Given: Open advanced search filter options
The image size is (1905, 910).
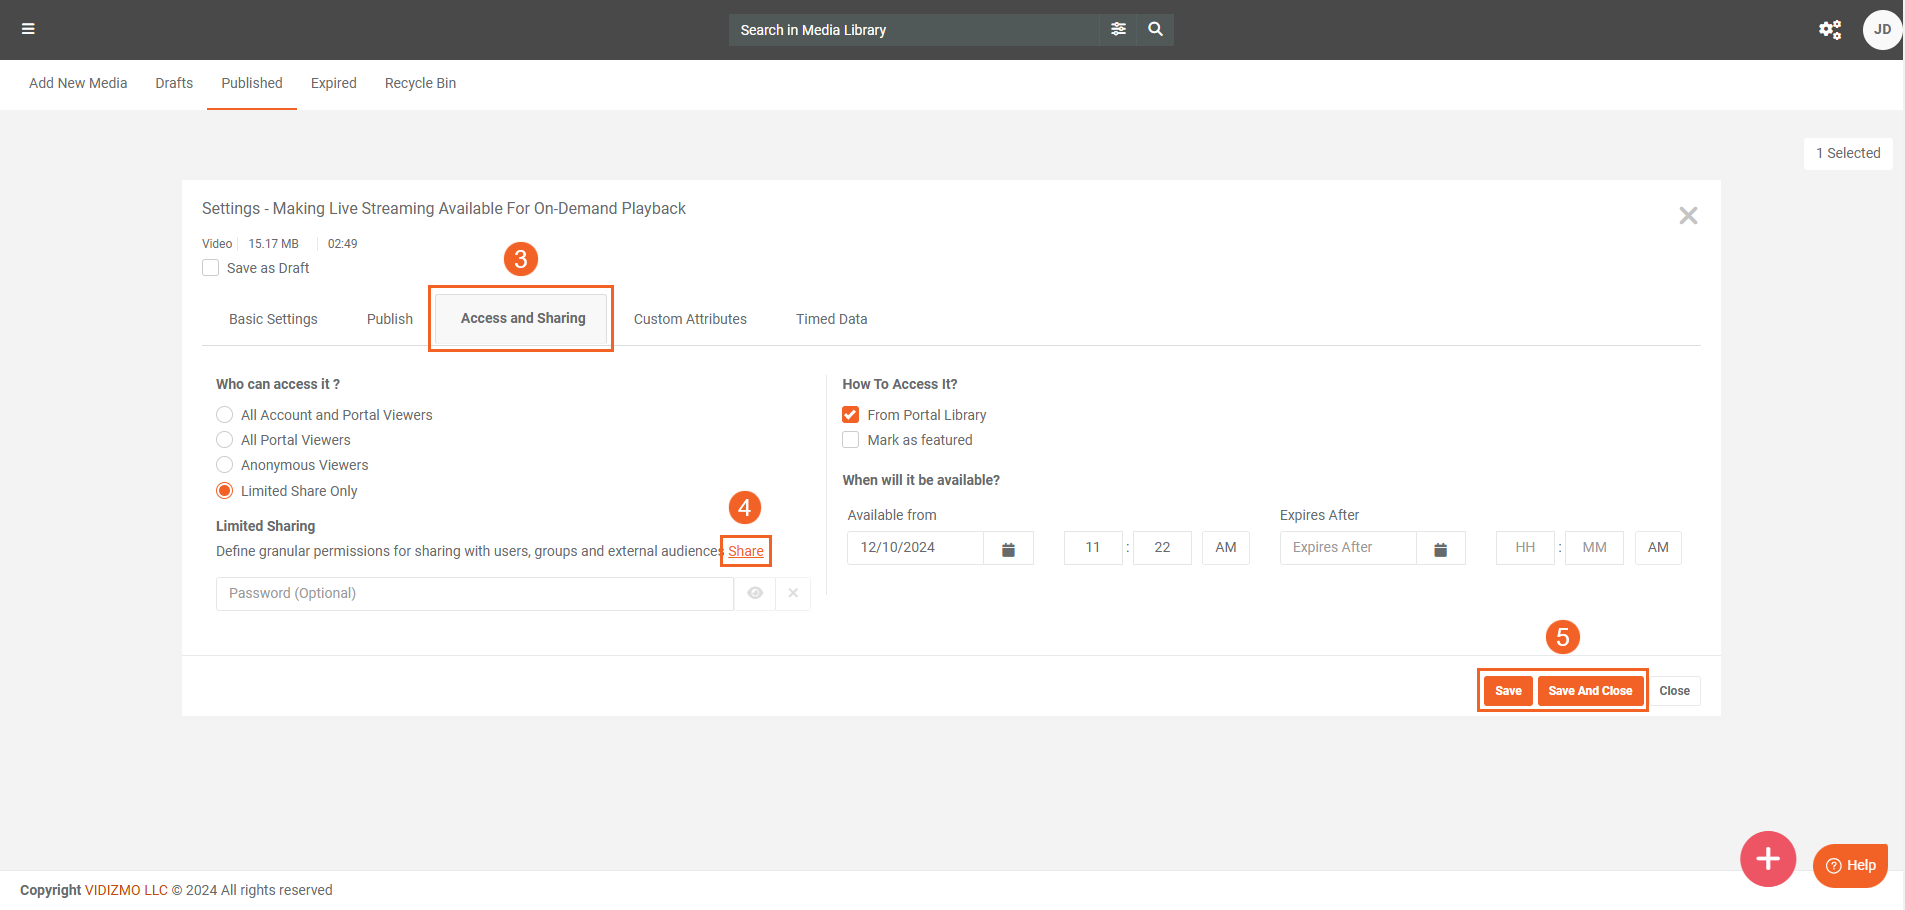Looking at the screenshot, I should (1118, 29).
